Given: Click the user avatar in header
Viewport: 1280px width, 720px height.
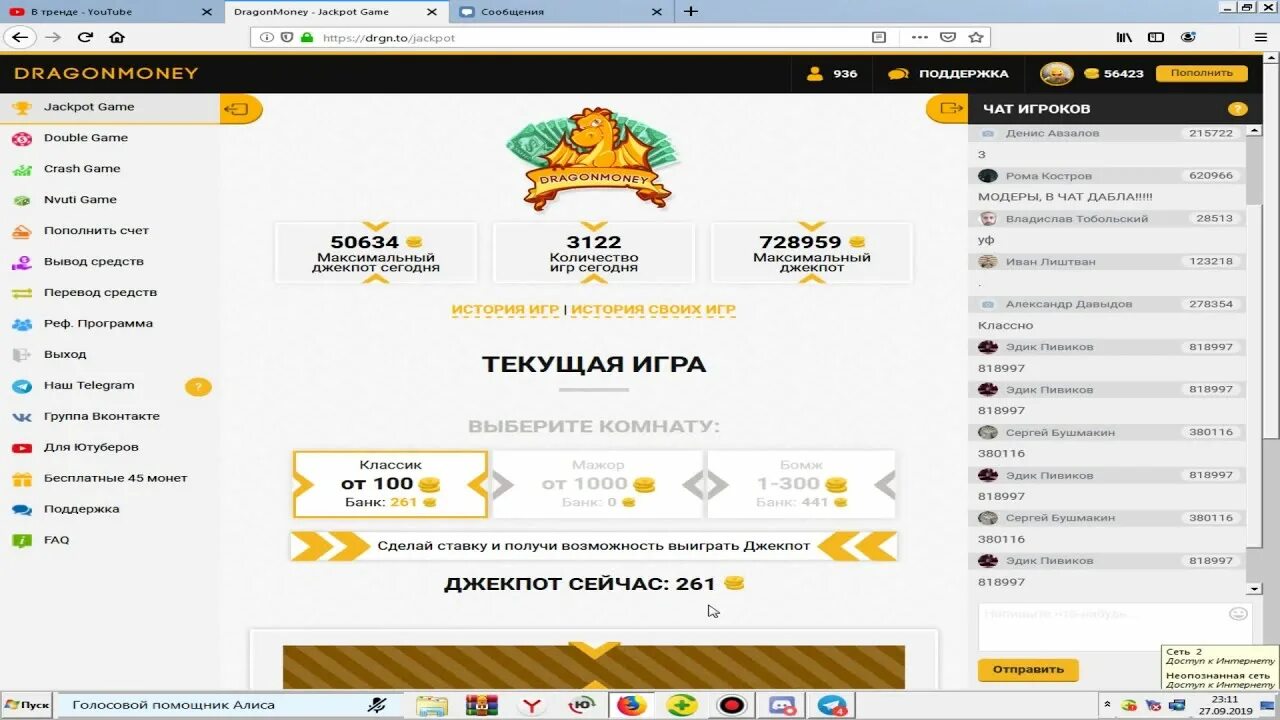Looking at the screenshot, I should [x=1056, y=73].
